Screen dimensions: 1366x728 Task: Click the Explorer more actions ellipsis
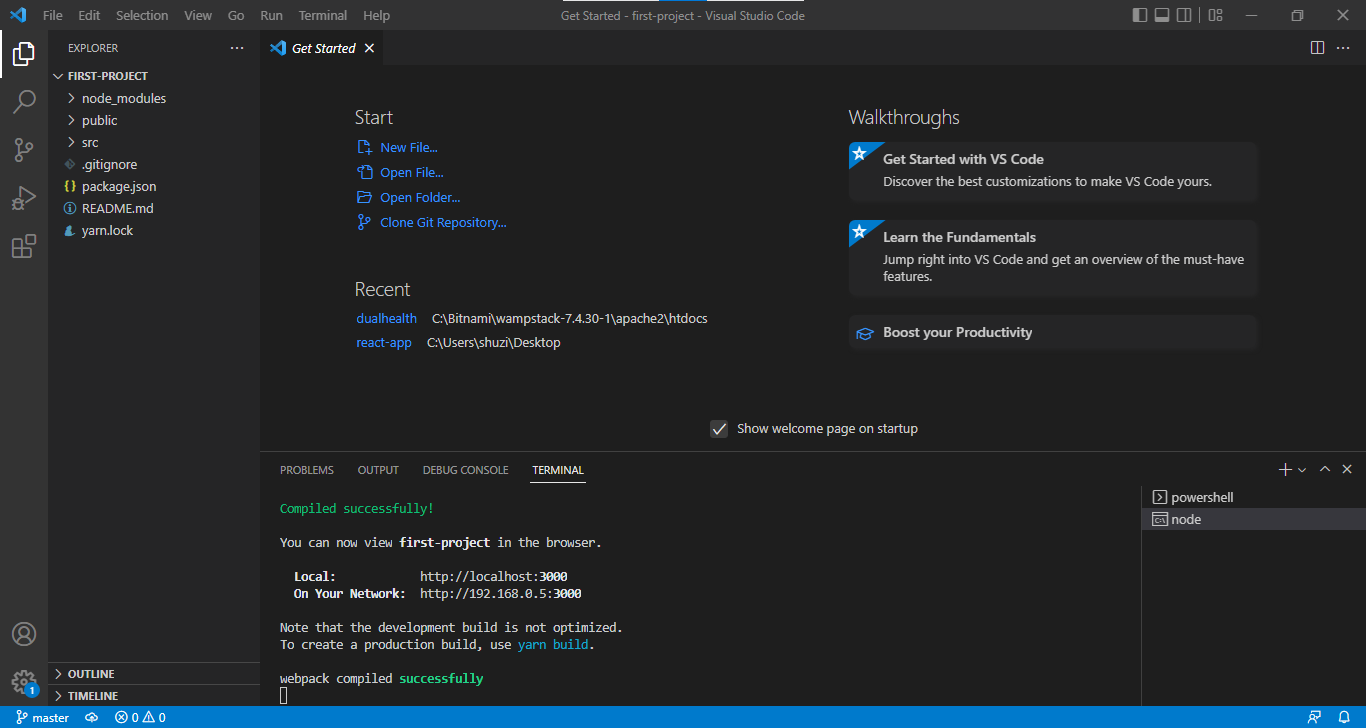tap(237, 48)
